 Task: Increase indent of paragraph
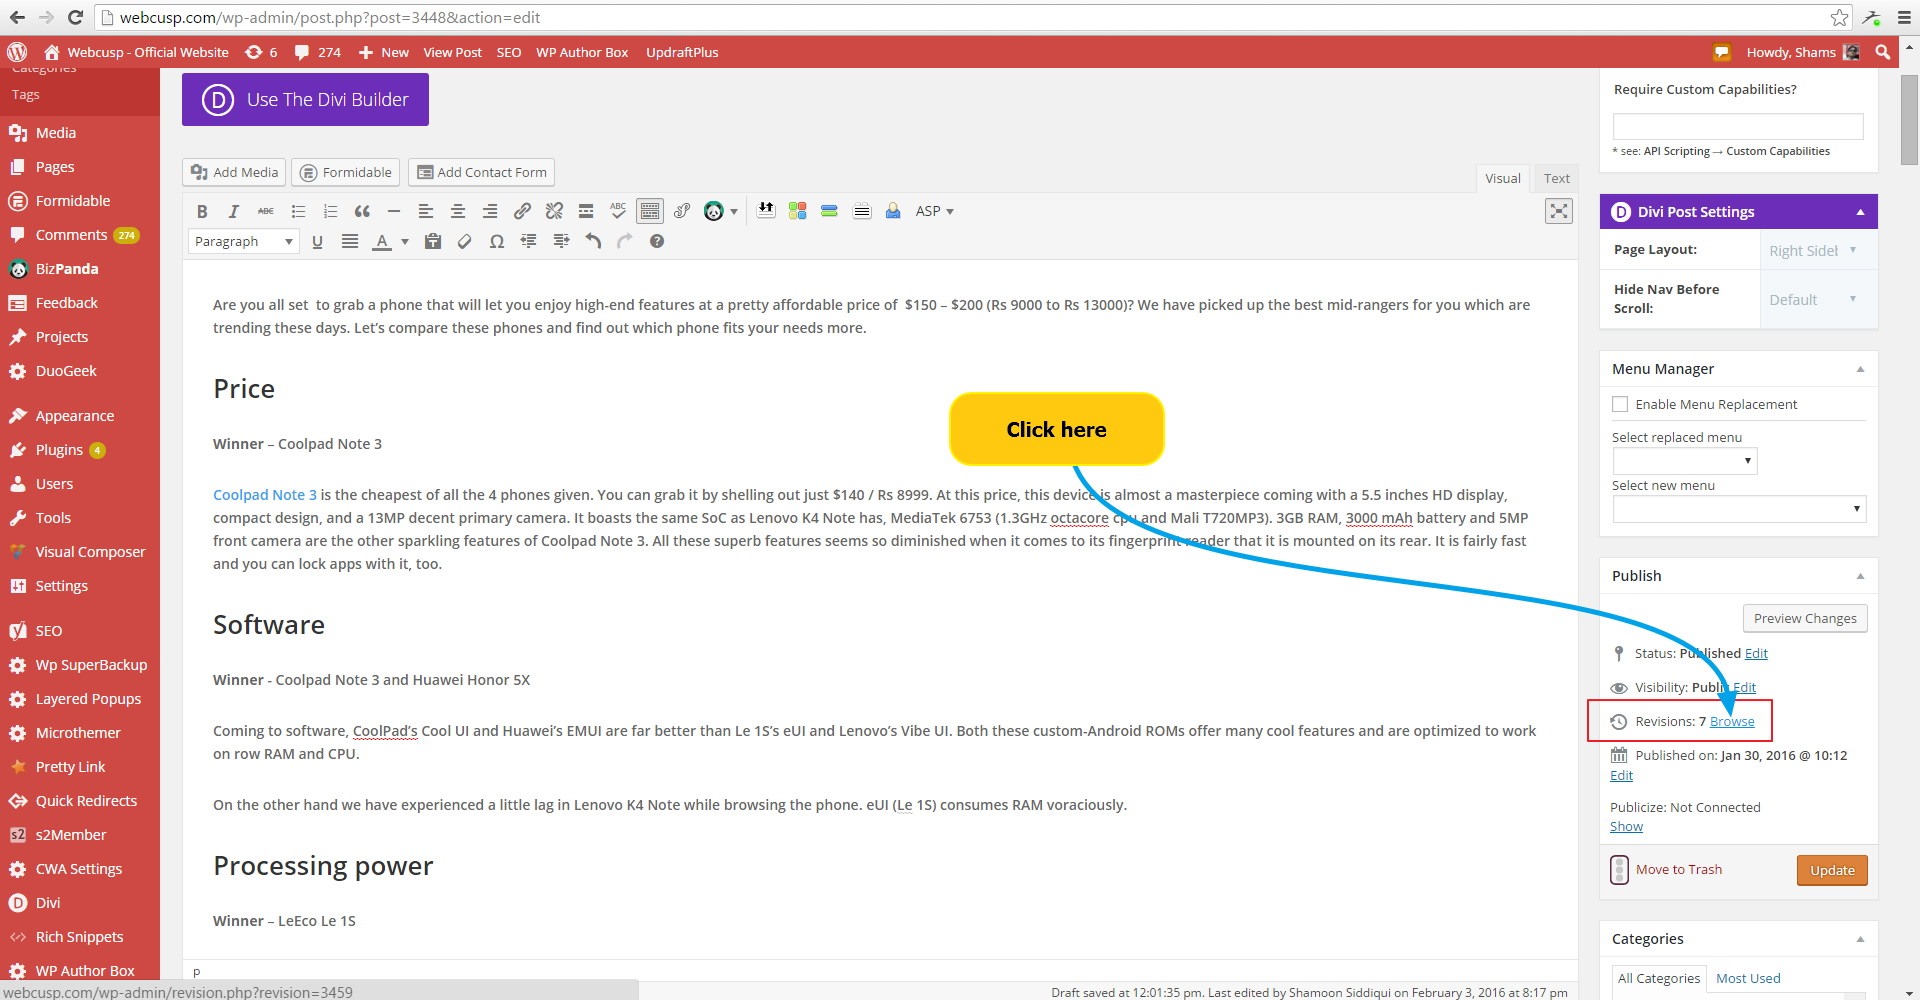point(561,241)
